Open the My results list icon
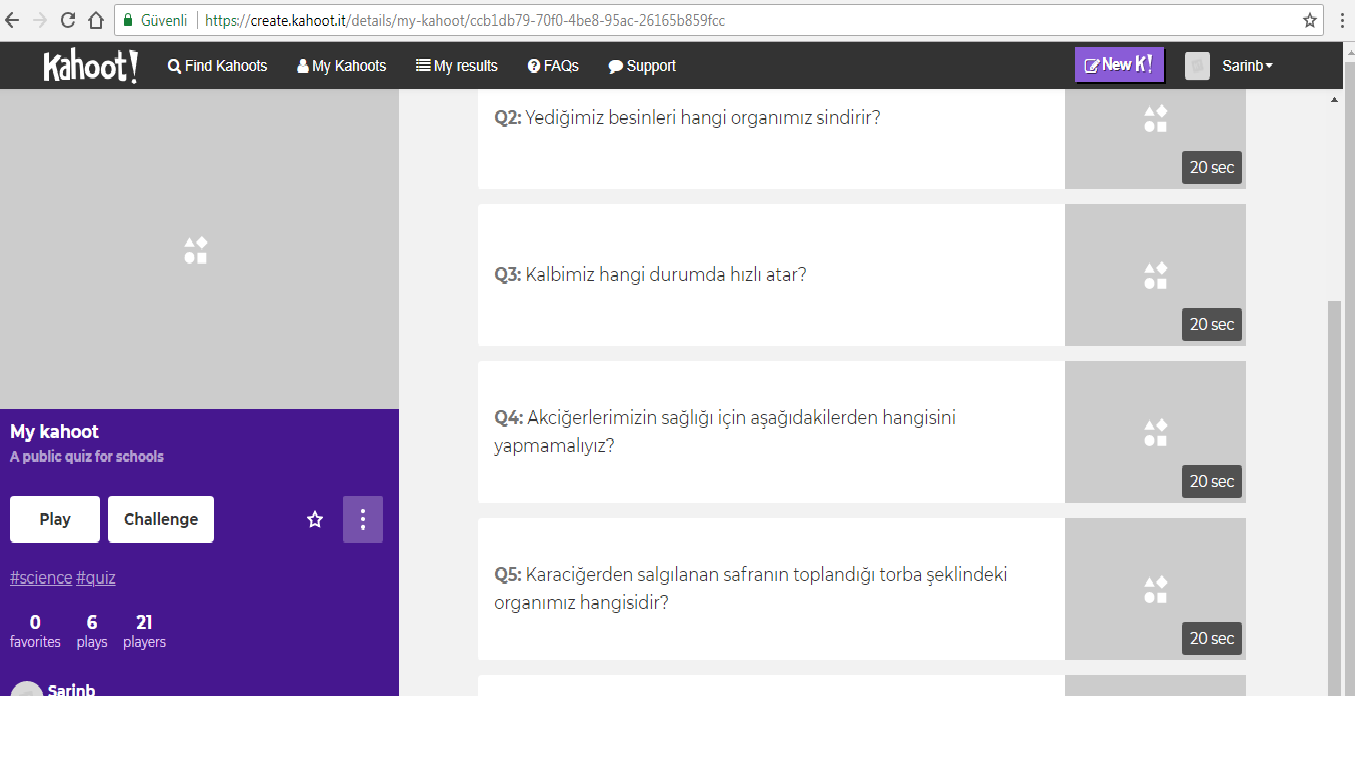This screenshot has width=1366, height=768. click(x=421, y=65)
